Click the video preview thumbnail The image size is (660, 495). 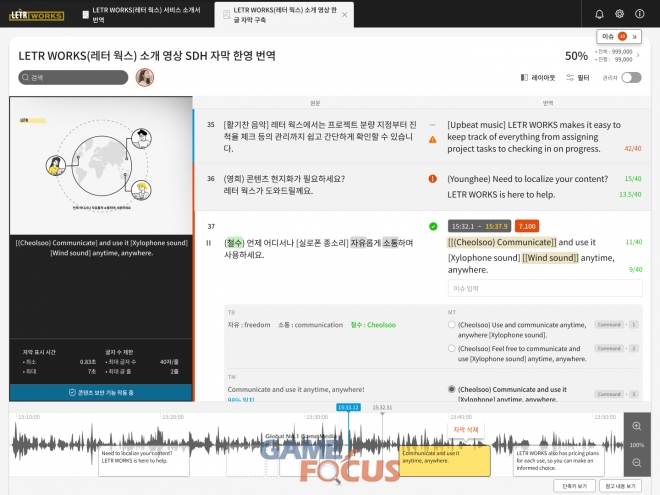(101, 165)
